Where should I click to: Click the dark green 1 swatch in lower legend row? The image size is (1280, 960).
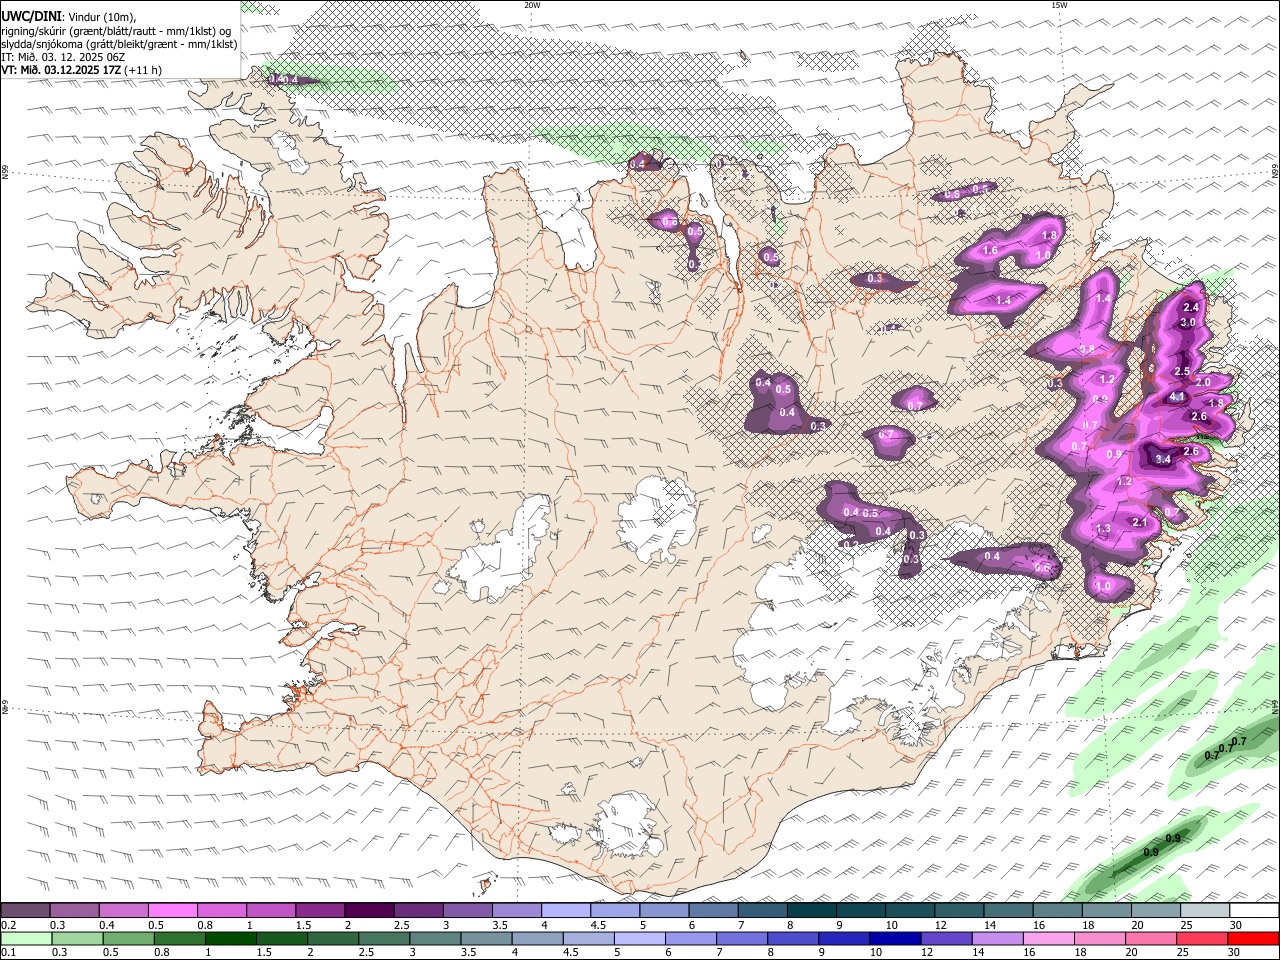click(230, 938)
